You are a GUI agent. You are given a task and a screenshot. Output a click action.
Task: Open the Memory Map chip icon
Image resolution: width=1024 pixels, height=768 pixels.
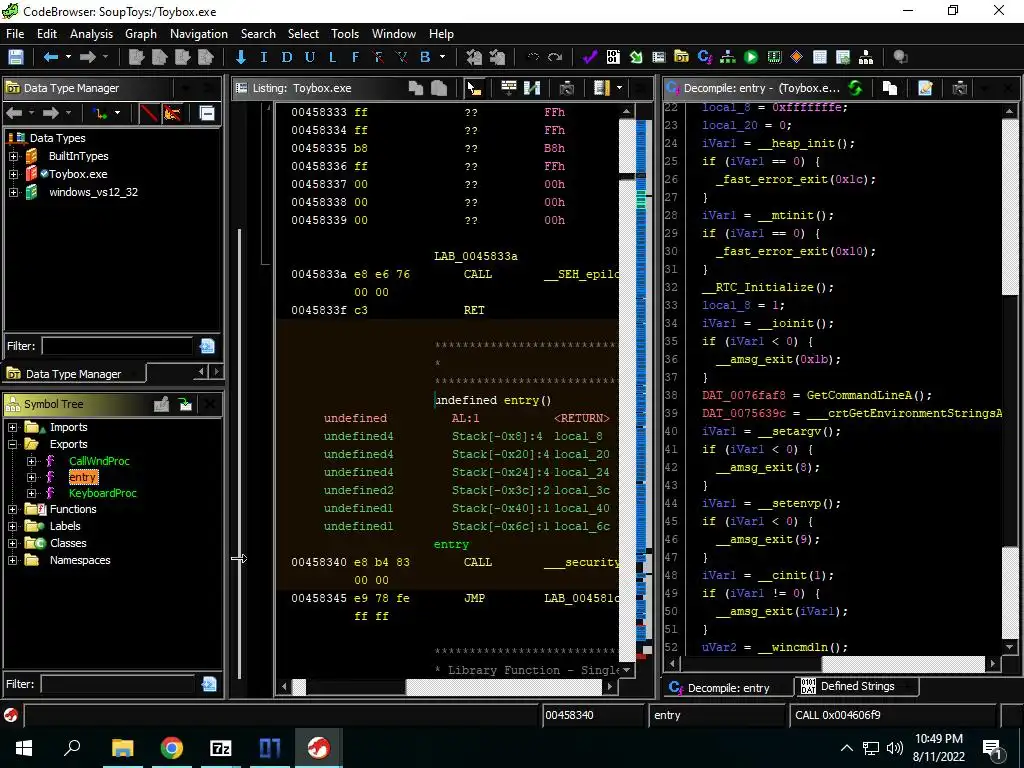[x=774, y=57]
